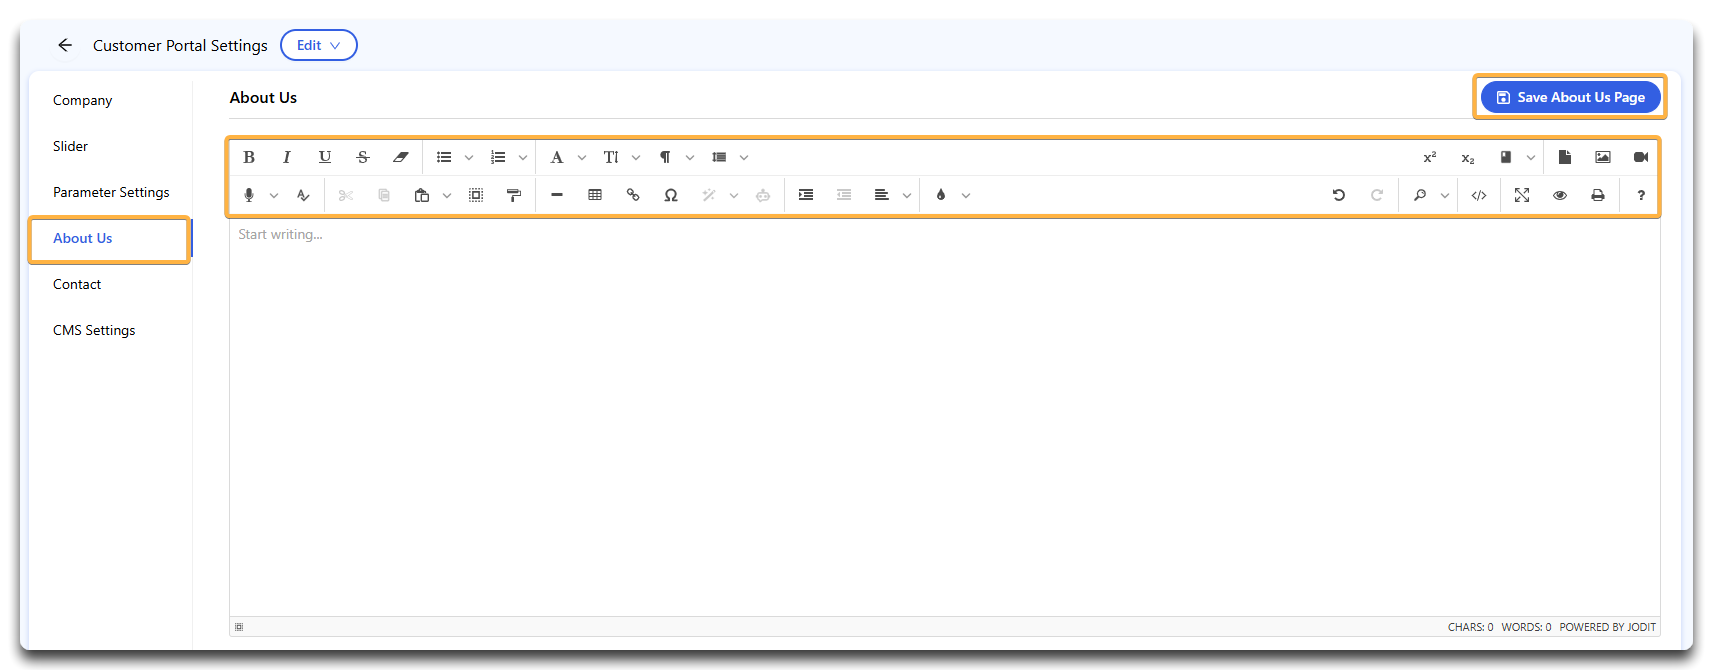Preview content with the eye icon
Viewport: 1713px width, 670px height.
pos(1560,195)
